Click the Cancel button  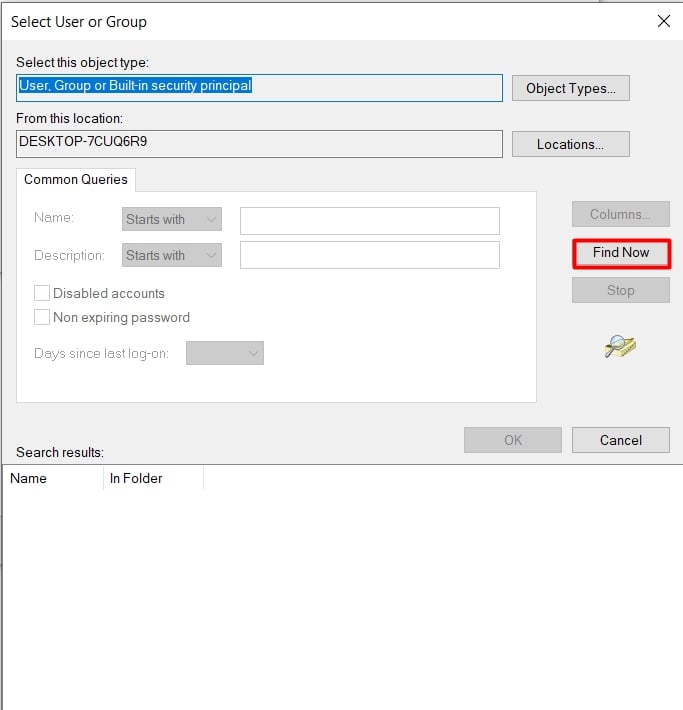tap(620, 440)
